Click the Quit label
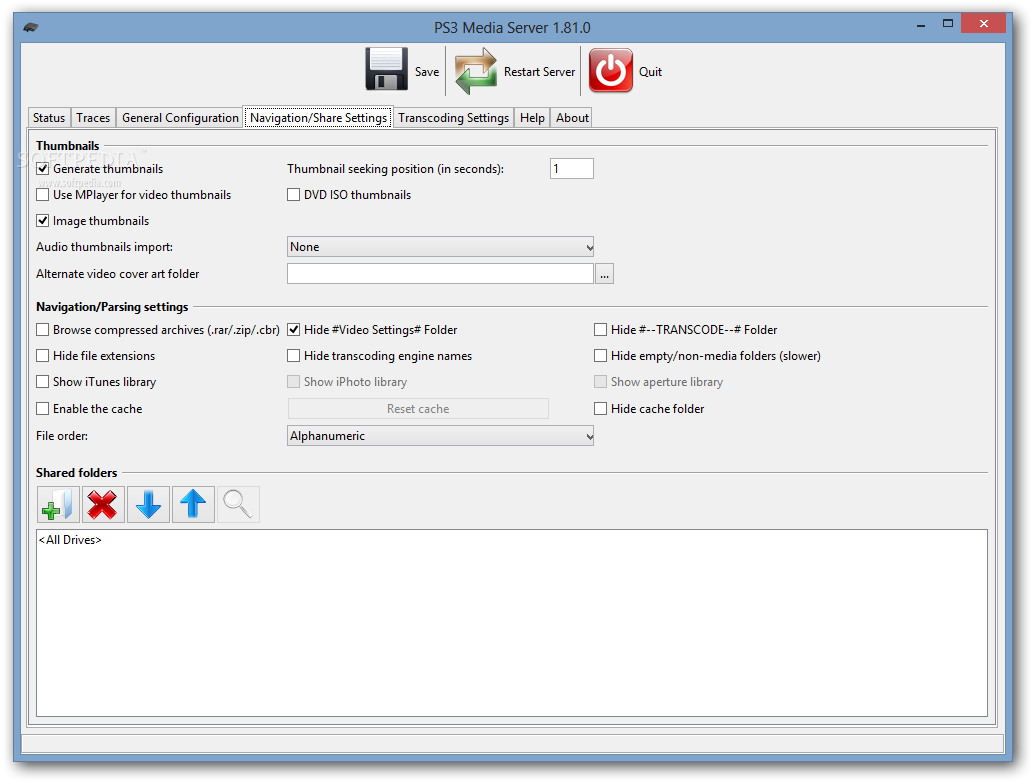Screen dimensions: 1033x782 click(650, 72)
